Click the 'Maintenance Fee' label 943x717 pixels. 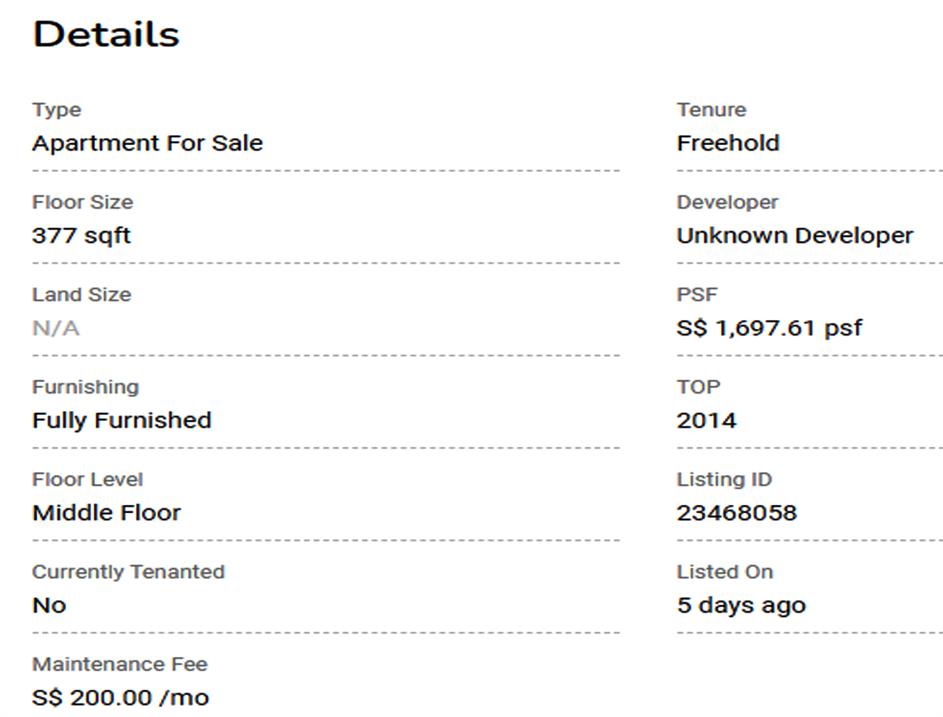pos(119,664)
